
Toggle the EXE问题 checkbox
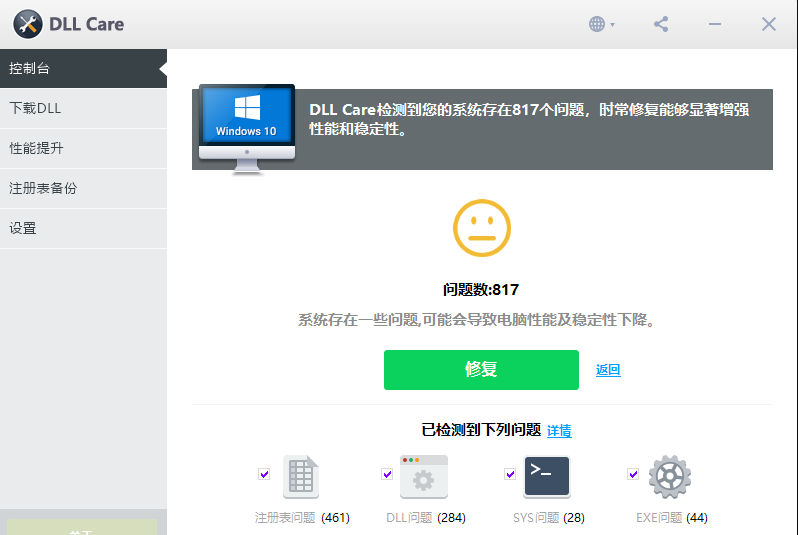pos(633,474)
